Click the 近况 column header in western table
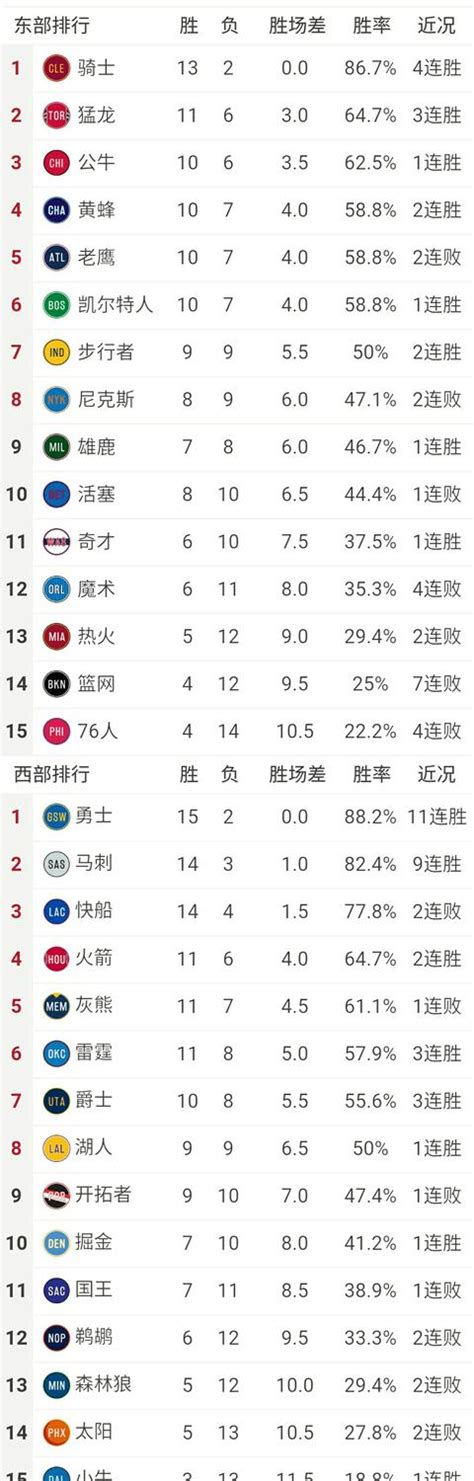The width and height of the screenshot is (474, 1481). coord(436,774)
